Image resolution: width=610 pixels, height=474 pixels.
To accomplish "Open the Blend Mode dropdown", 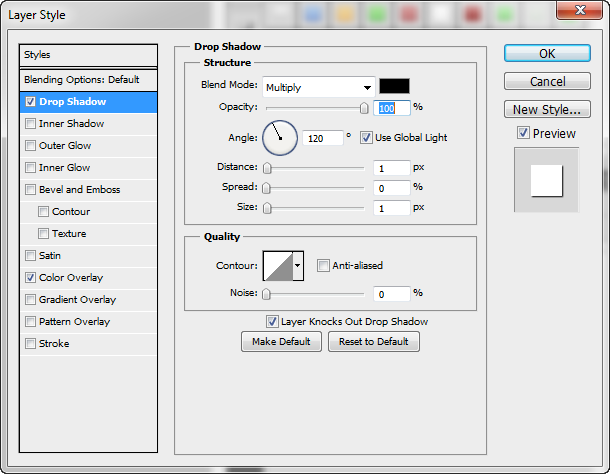I will pos(319,87).
